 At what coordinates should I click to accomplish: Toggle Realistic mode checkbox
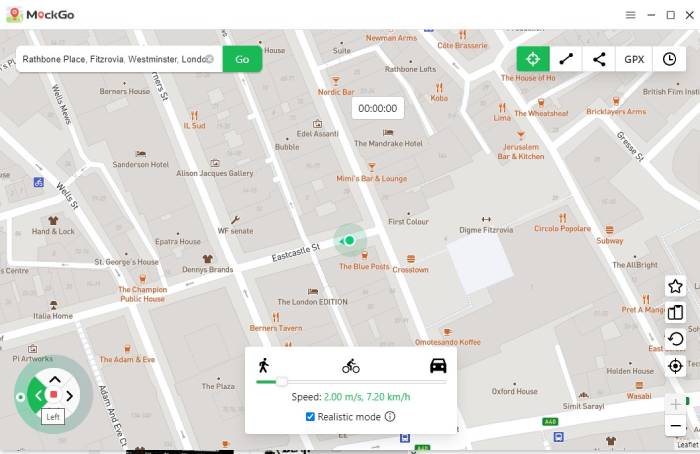click(310, 417)
